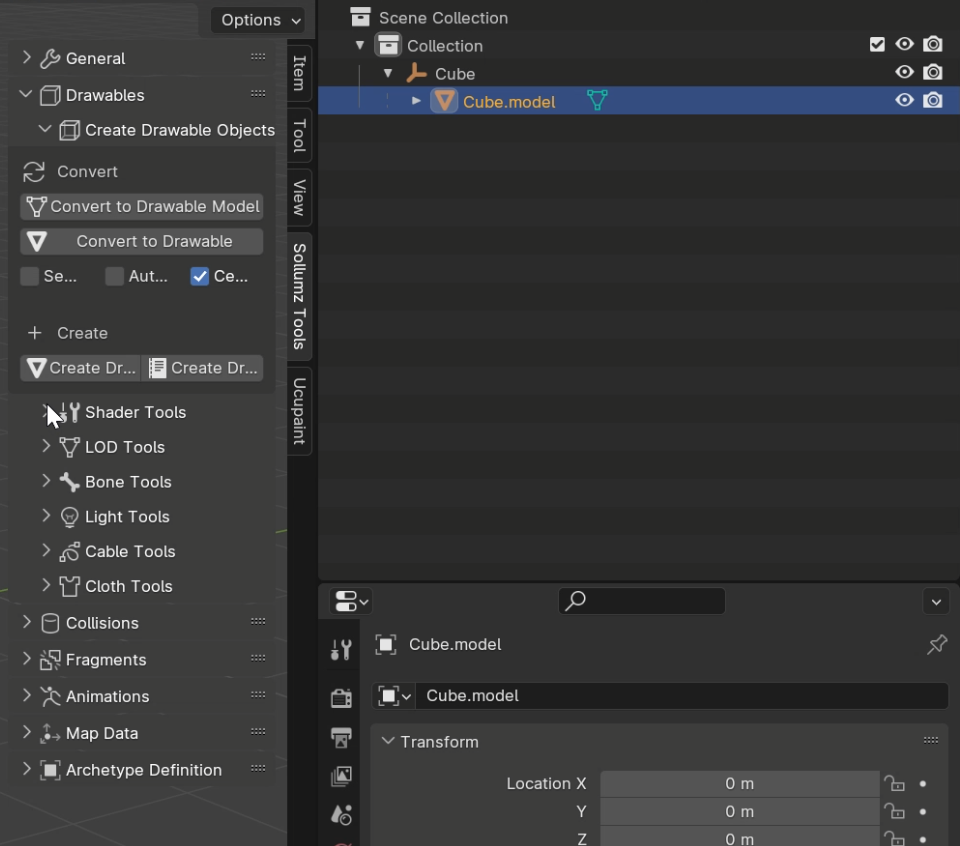The height and width of the screenshot is (846, 960).
Task: Click the Convert to Drawable Model button
Action: point(142,207)
